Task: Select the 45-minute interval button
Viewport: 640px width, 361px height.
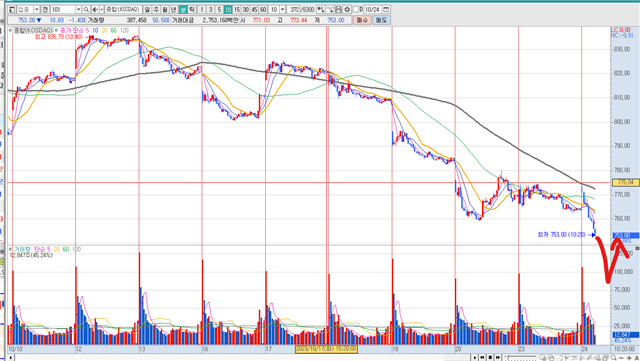Action: (x=254, y=9)
